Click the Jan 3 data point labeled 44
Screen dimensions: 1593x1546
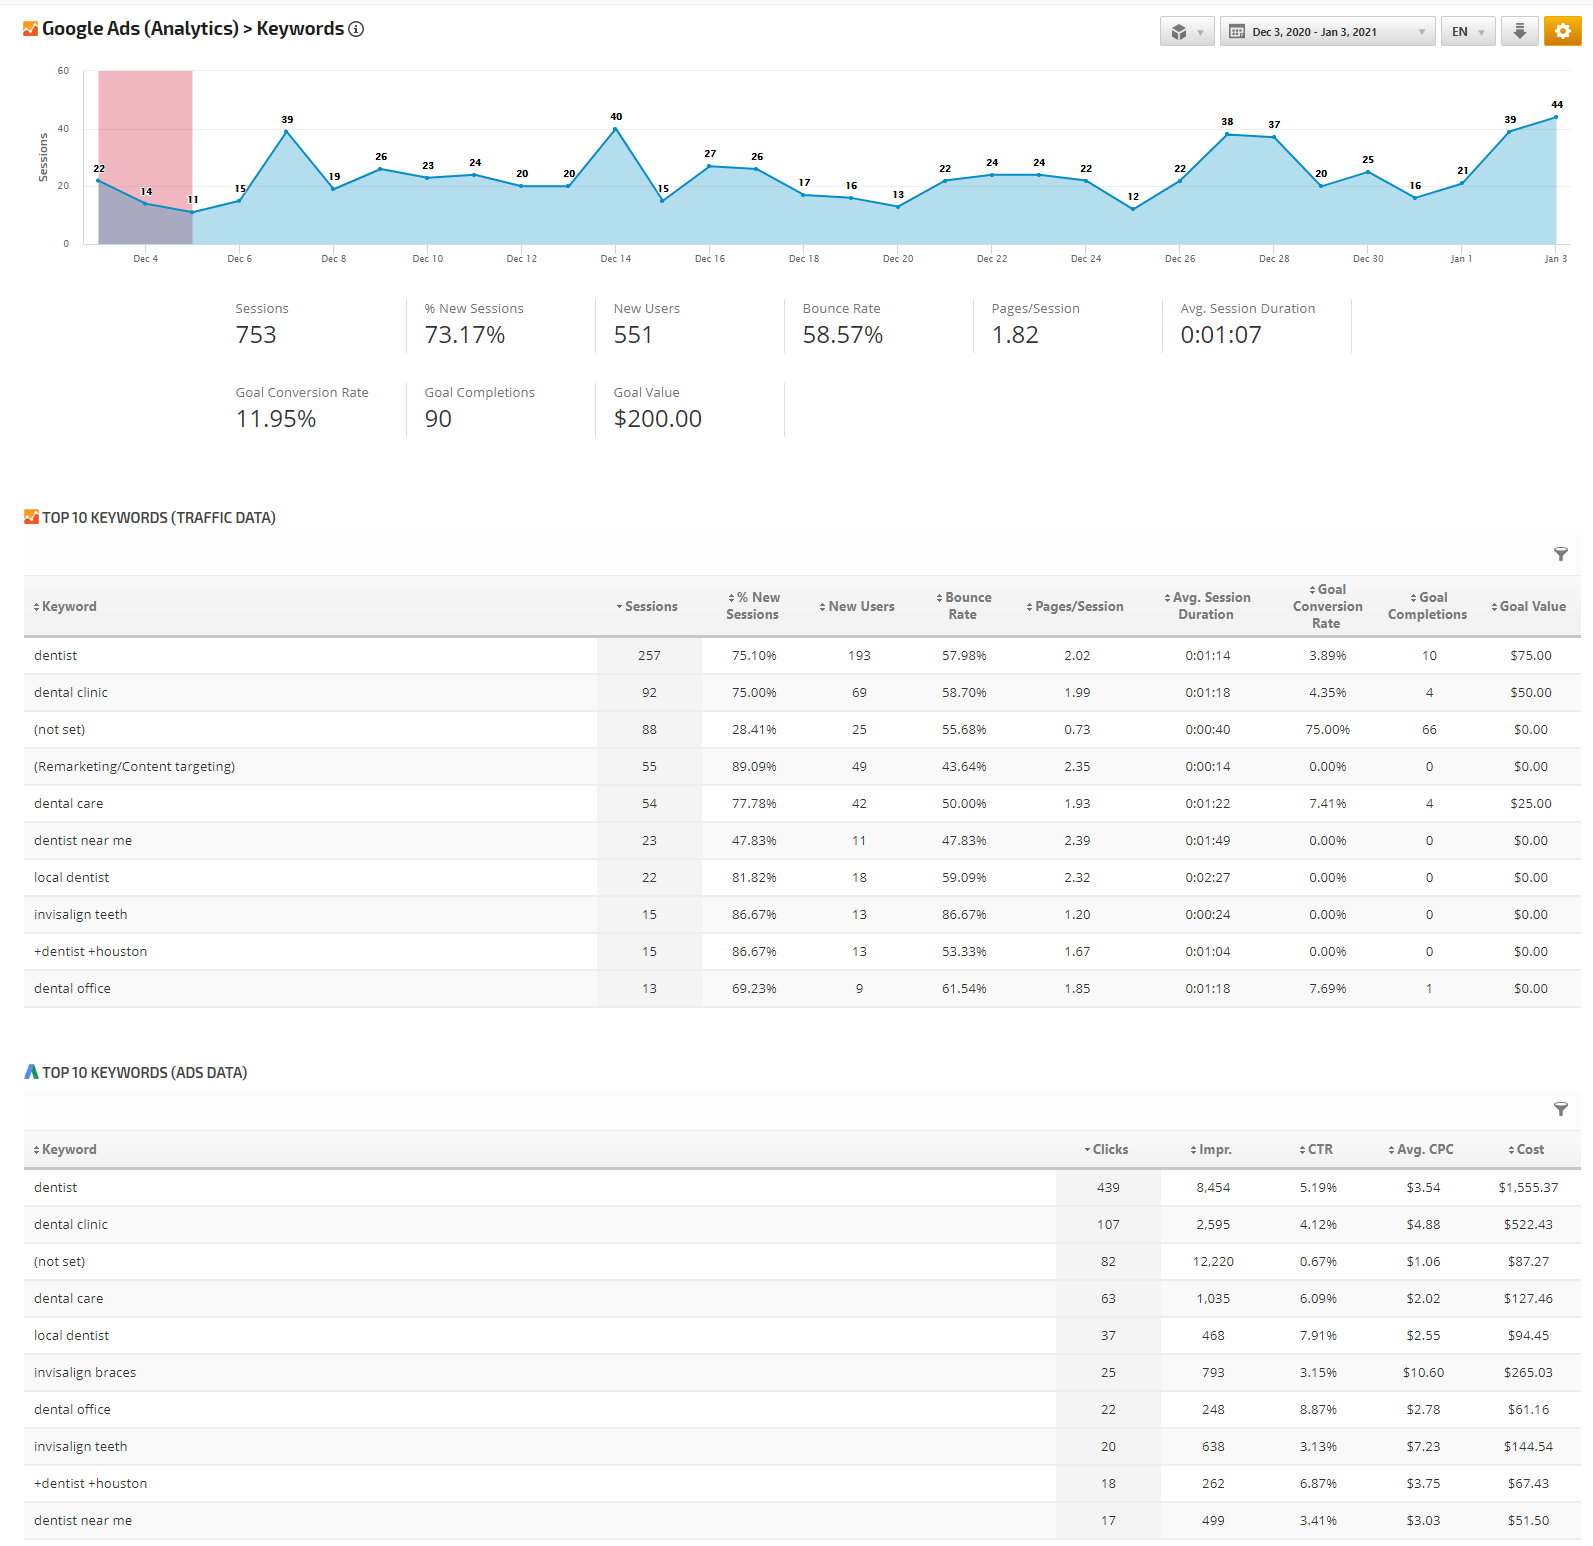[1555, 117]
